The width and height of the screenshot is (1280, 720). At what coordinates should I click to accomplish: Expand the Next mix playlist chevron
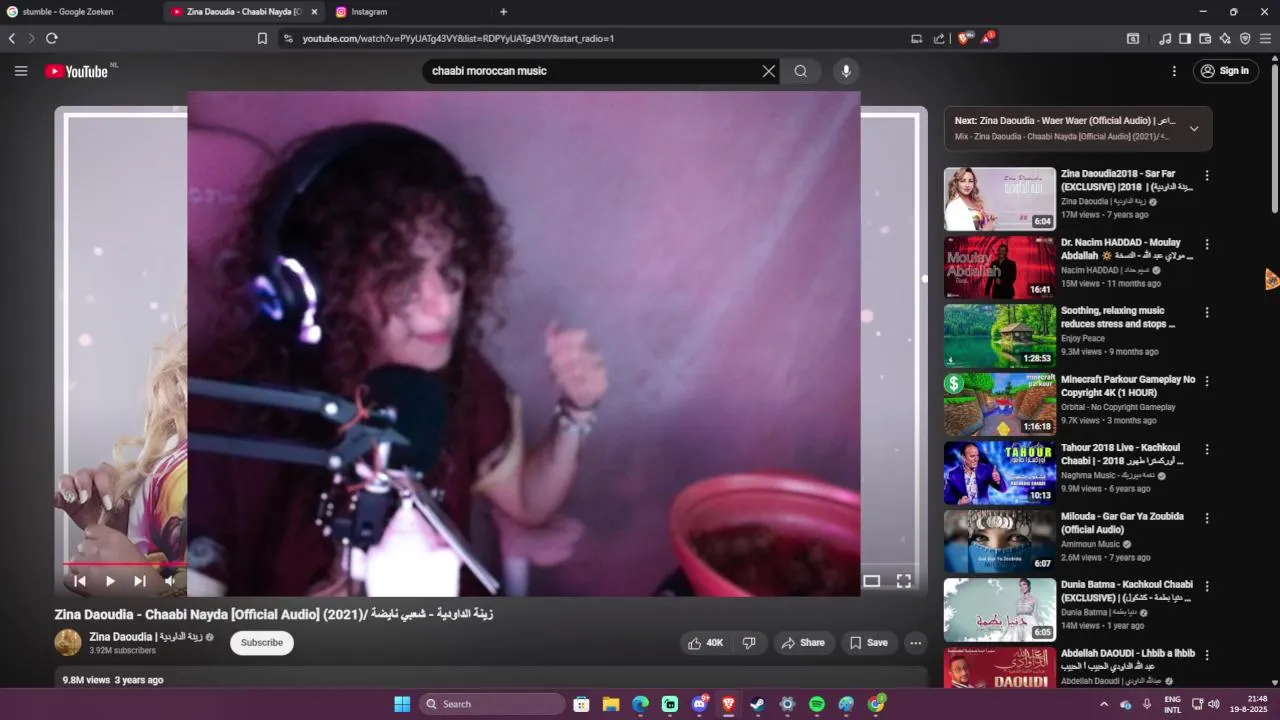1194,128
